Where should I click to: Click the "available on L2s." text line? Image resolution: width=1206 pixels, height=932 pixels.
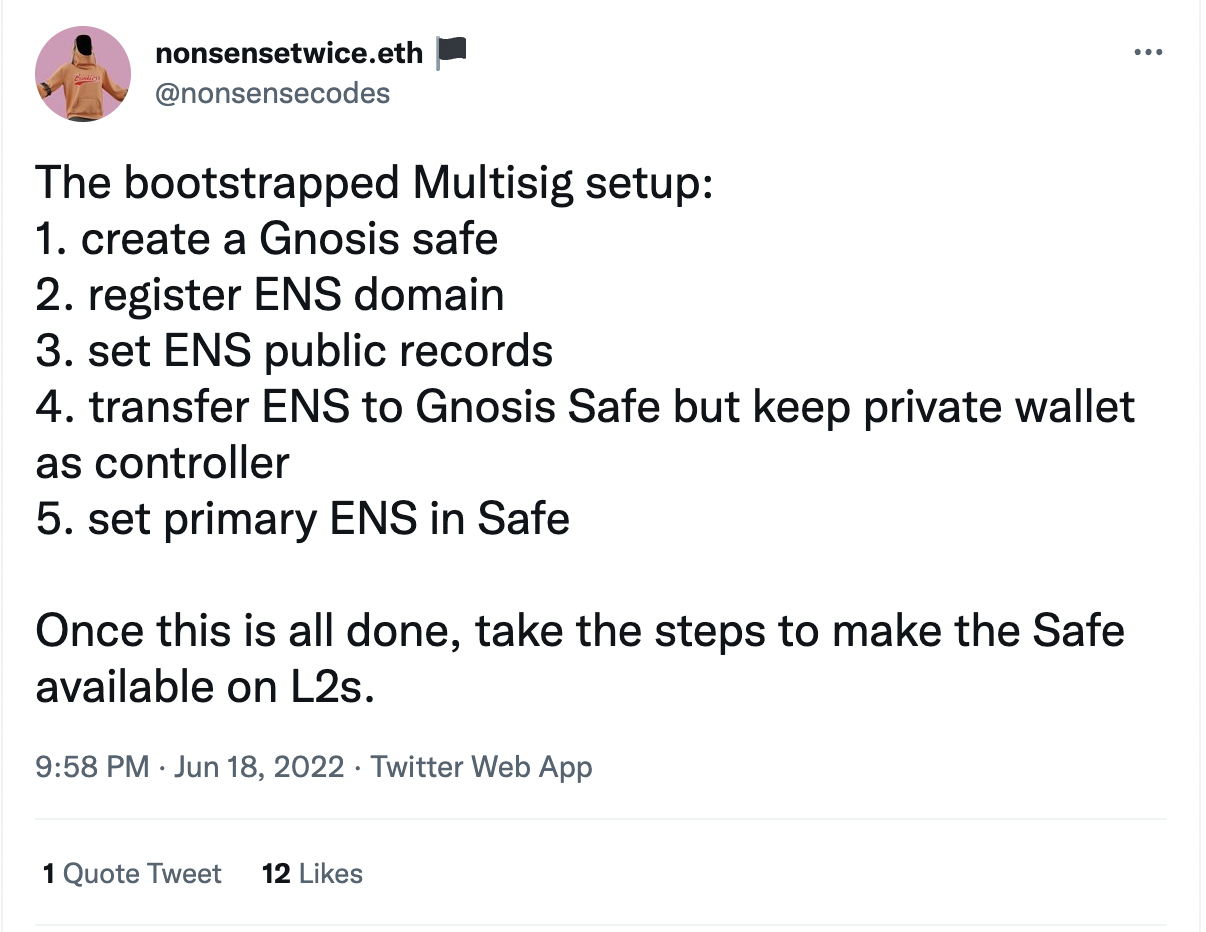point(205,687)
